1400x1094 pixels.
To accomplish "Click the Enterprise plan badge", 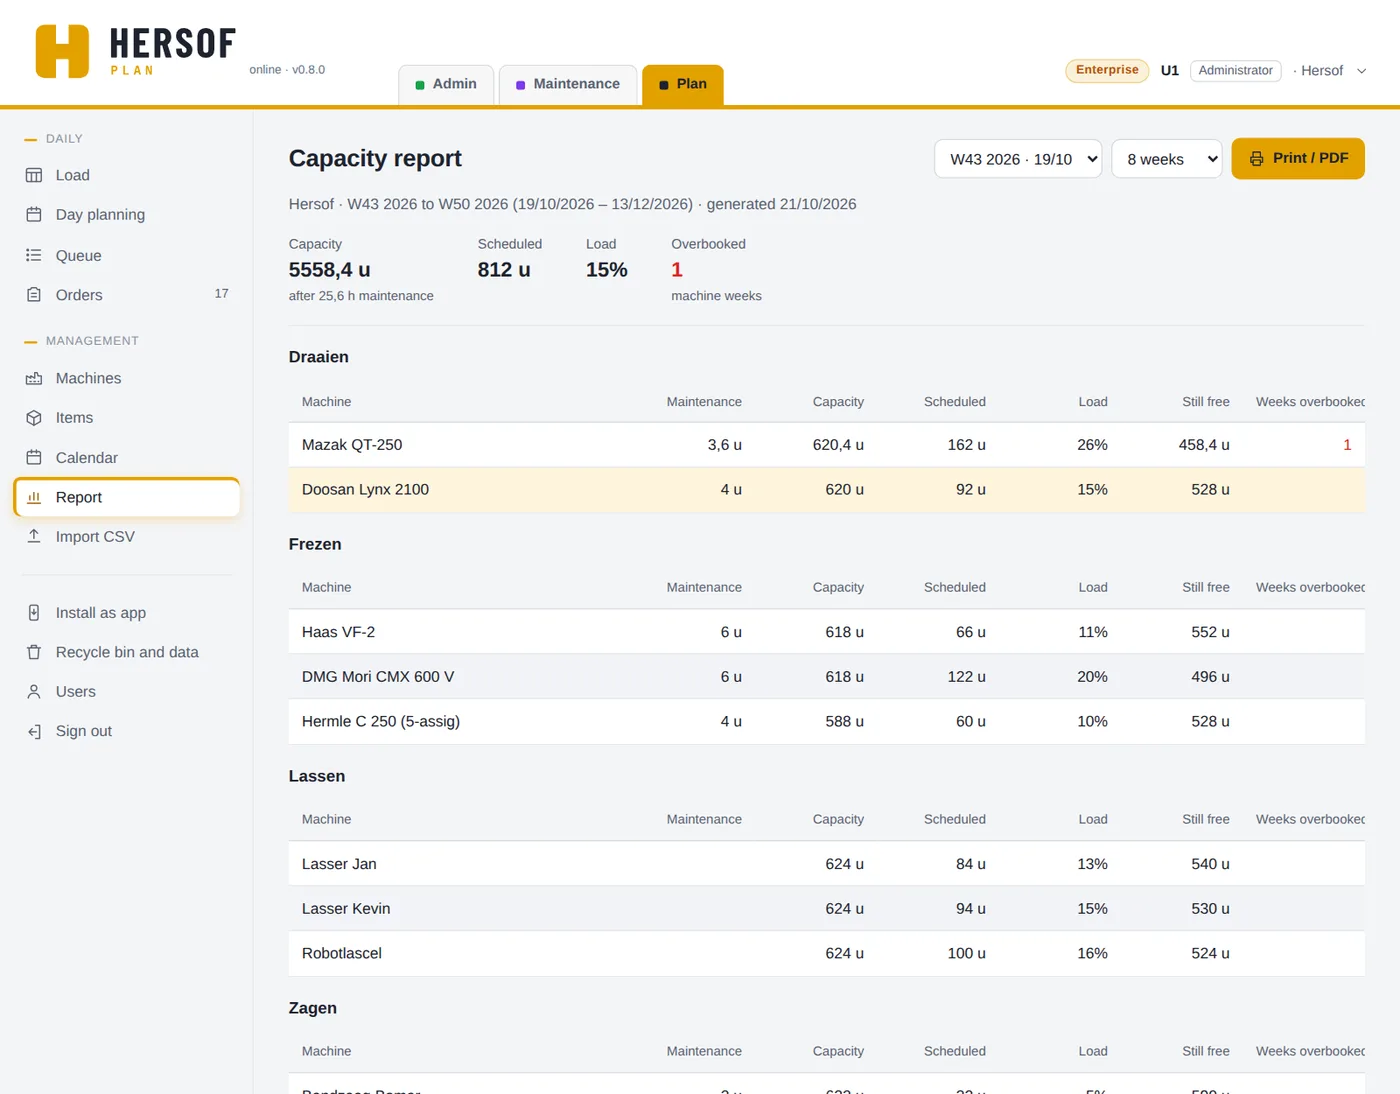I will tap(1107, 70).
